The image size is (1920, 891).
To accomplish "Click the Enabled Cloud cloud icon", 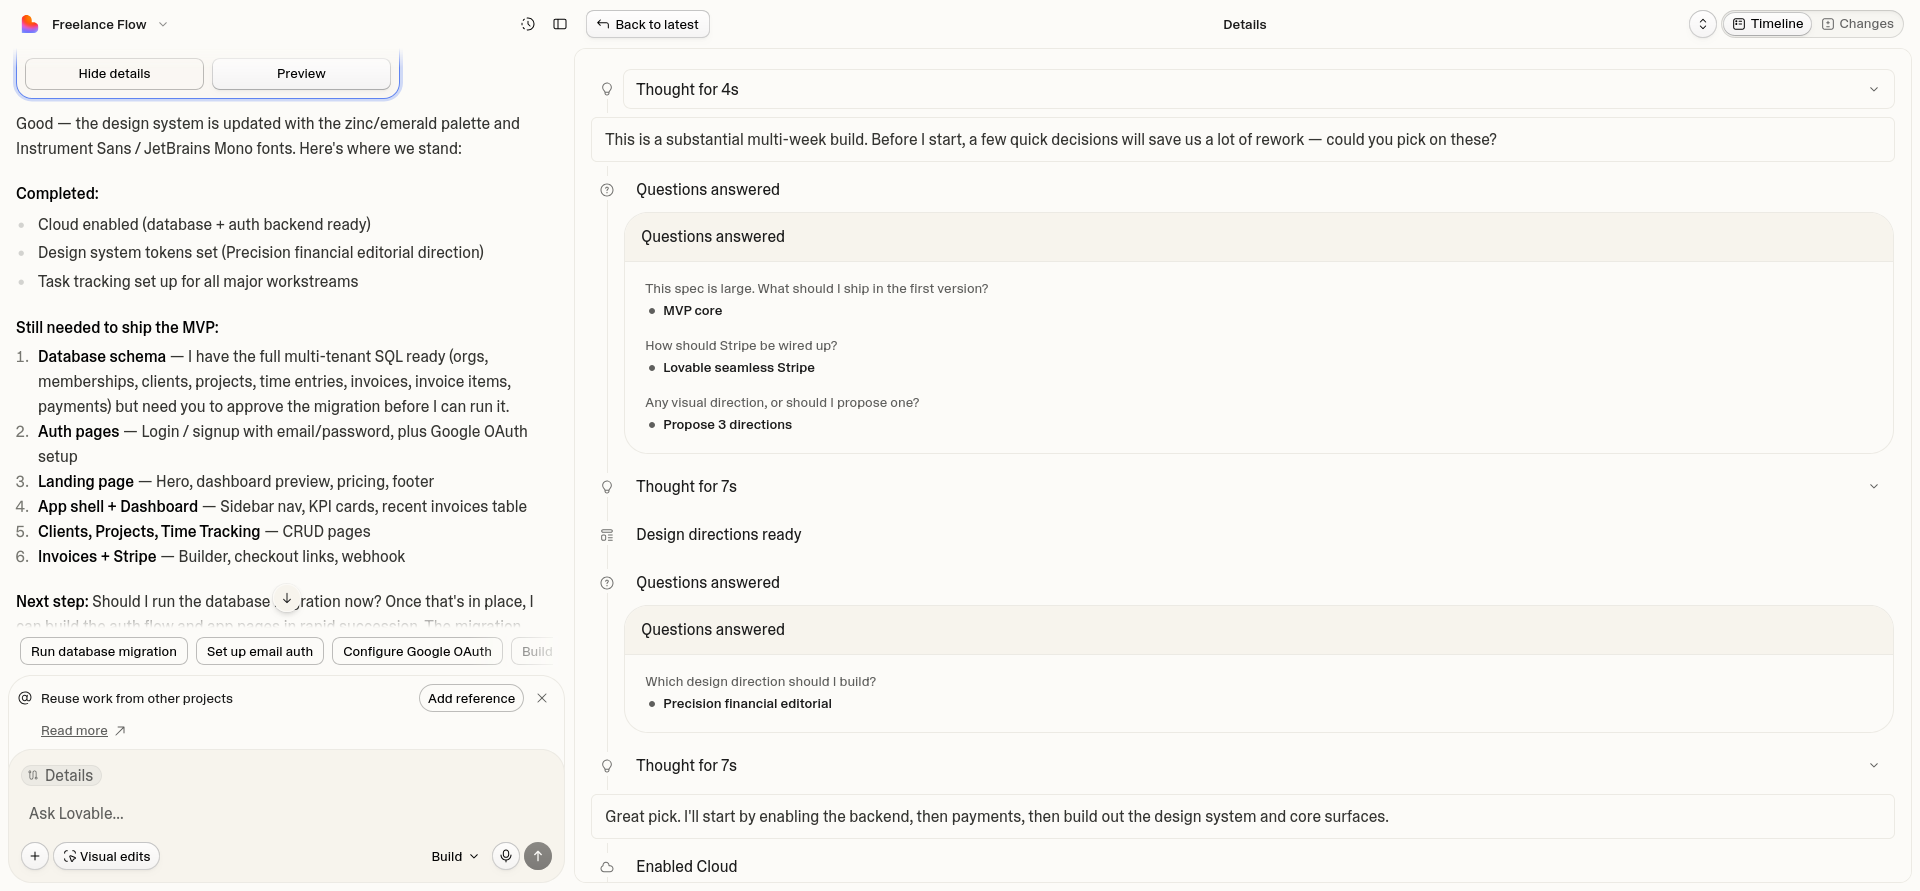I will pyautogui.click(x=607, y=867).
